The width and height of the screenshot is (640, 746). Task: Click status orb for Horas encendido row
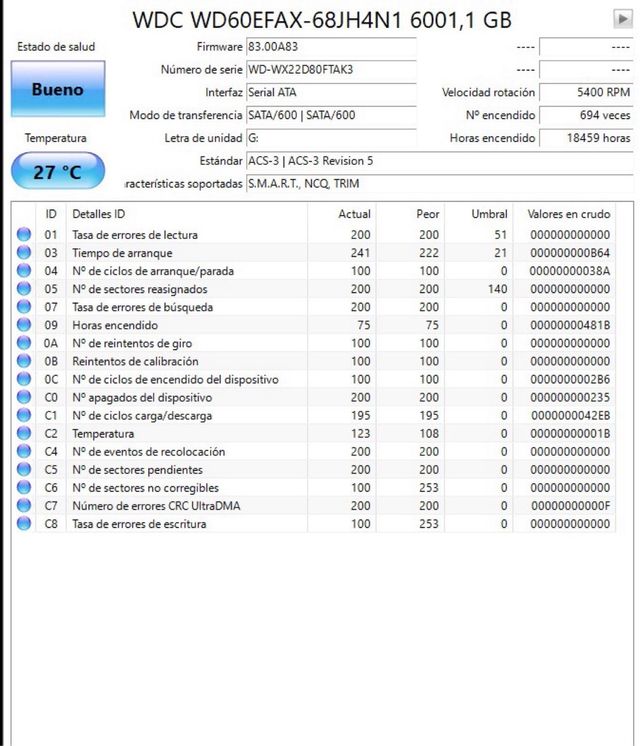pyautogui.click(x=24, y=325)
